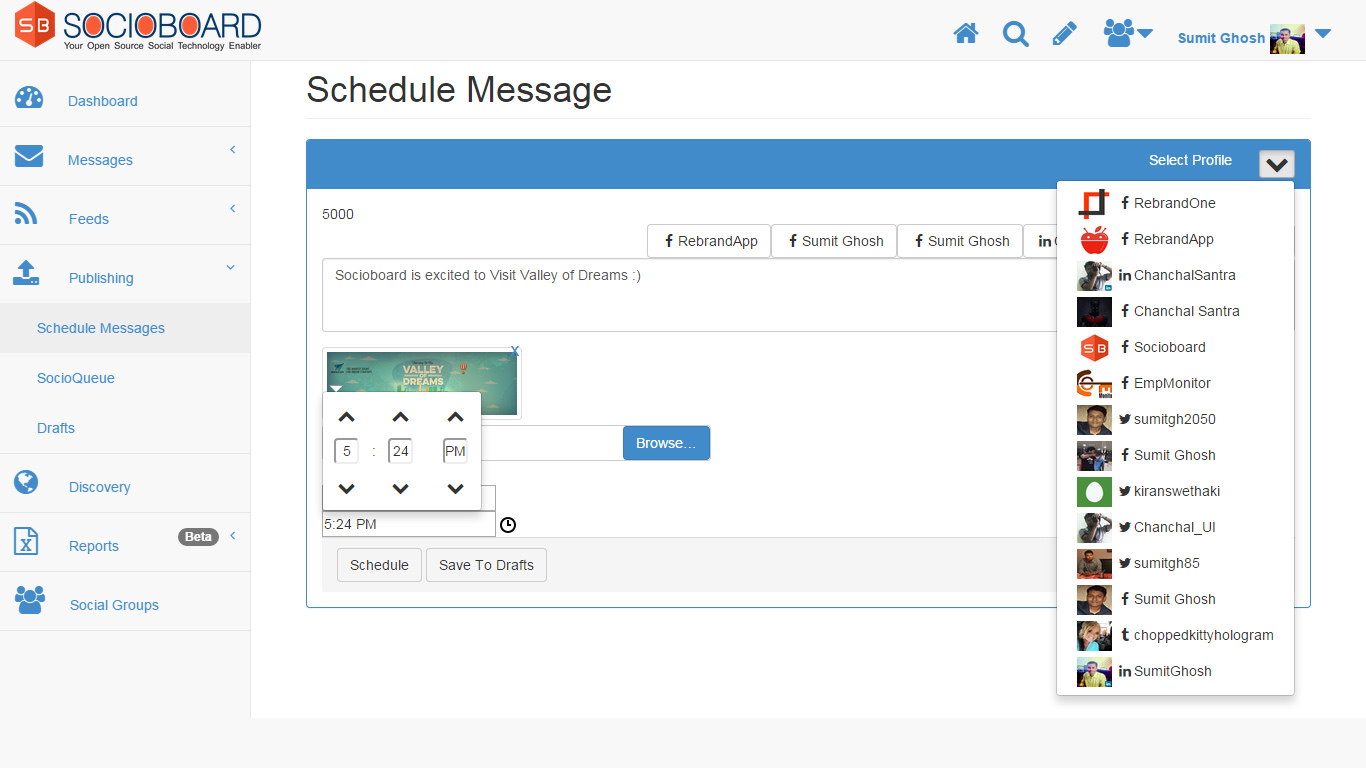Click the Social Groups people icon
The image size is (1366, 768).
[30, 600]
